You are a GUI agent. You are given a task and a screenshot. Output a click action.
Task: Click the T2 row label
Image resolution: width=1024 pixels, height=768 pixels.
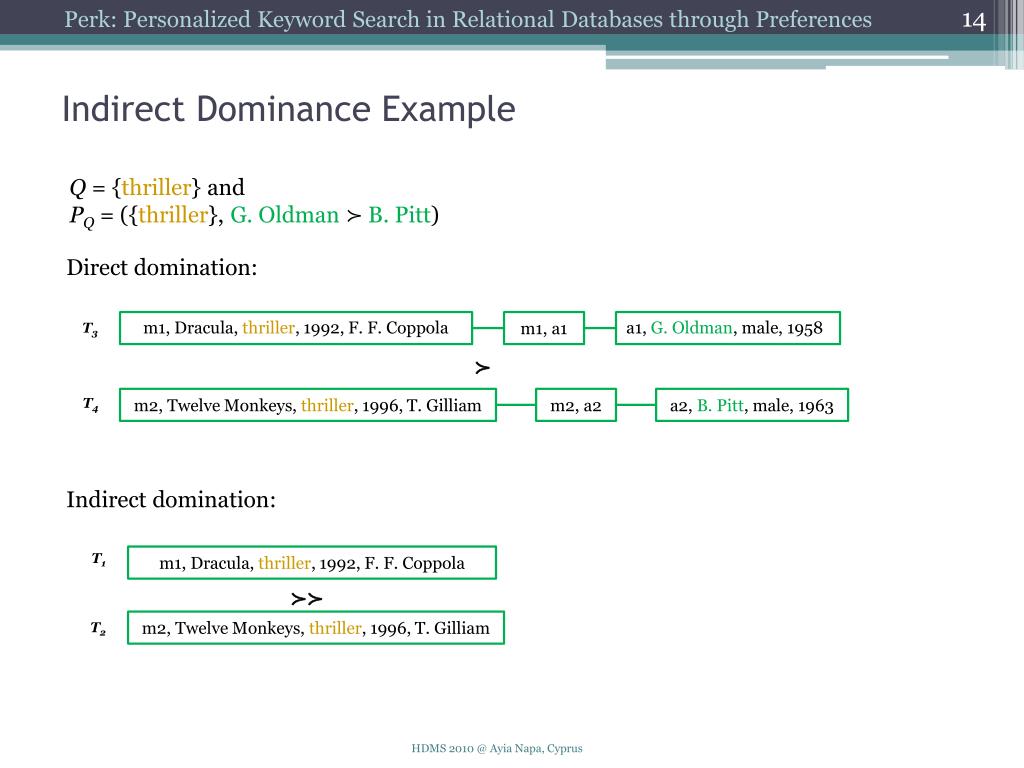98,629
